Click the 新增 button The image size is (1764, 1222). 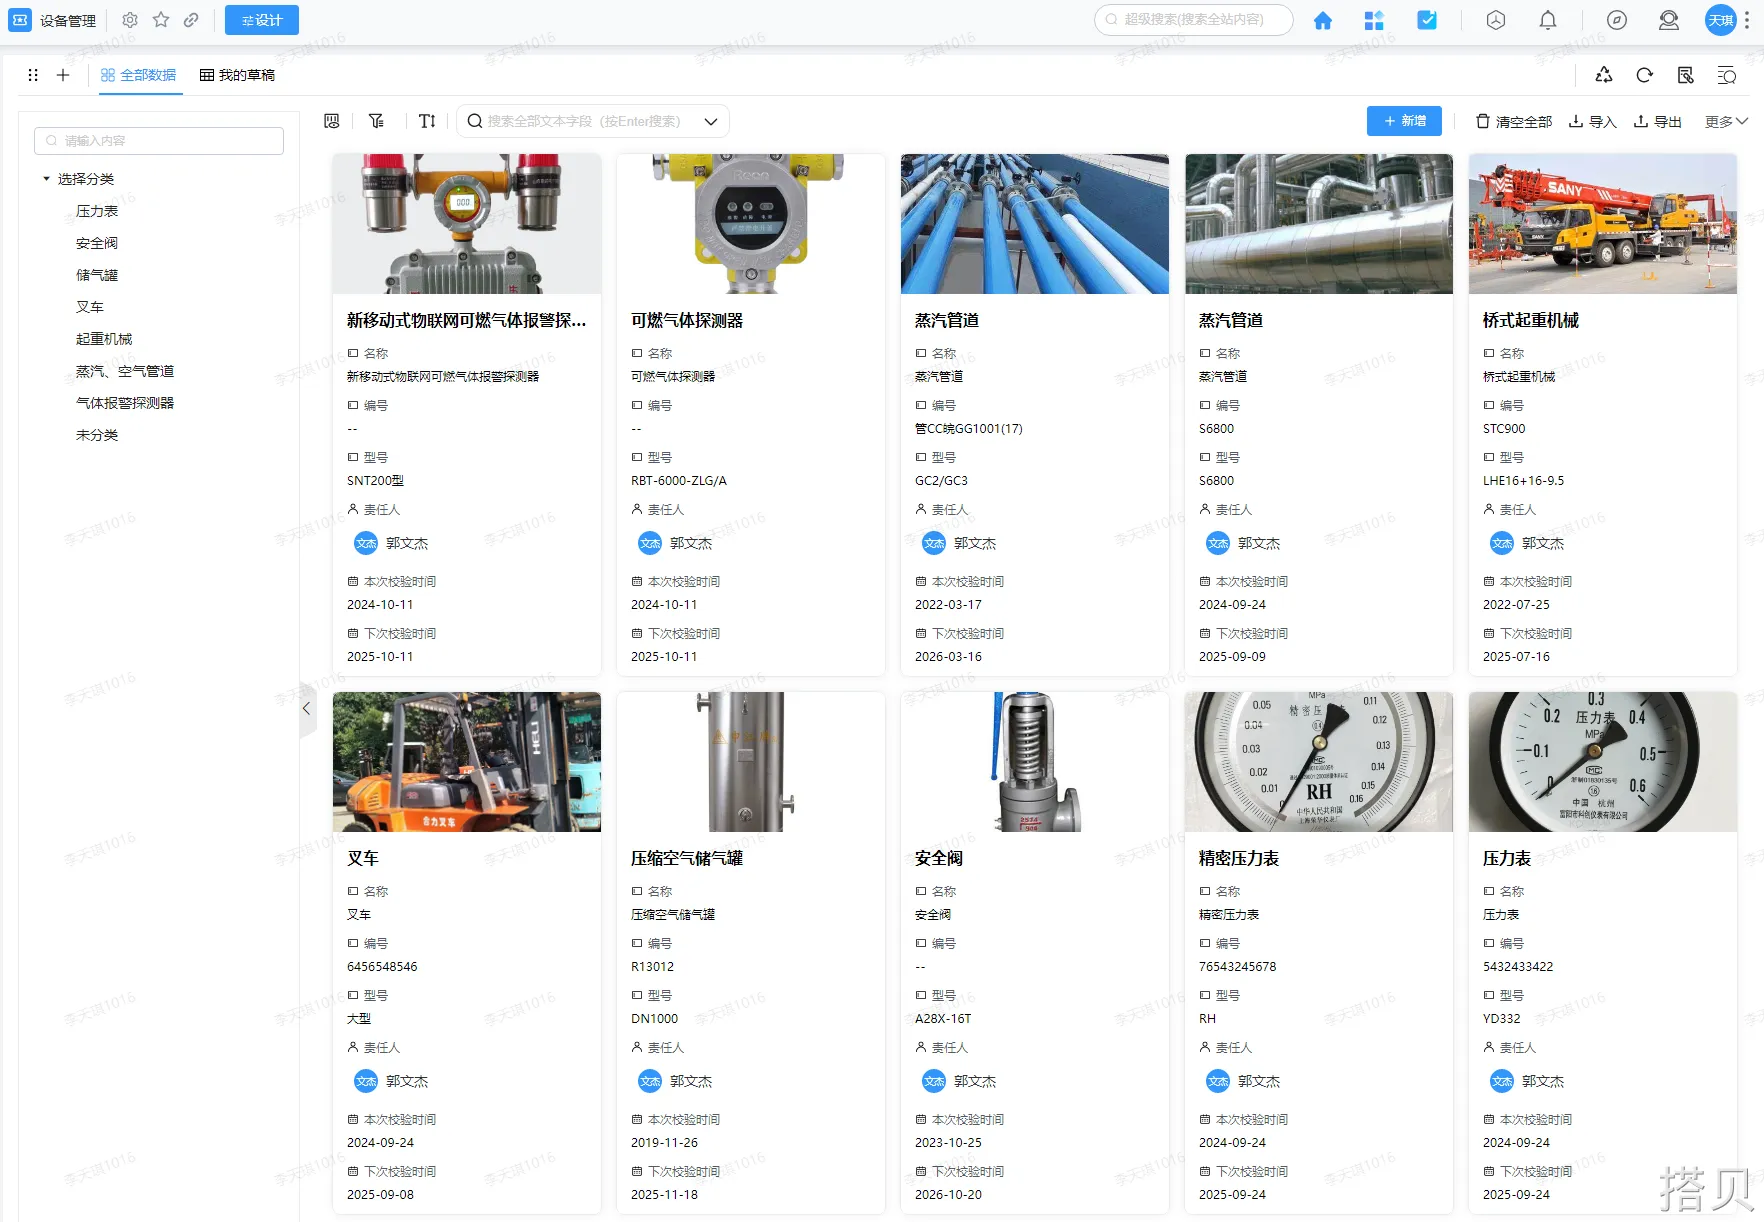point(1404,121)
